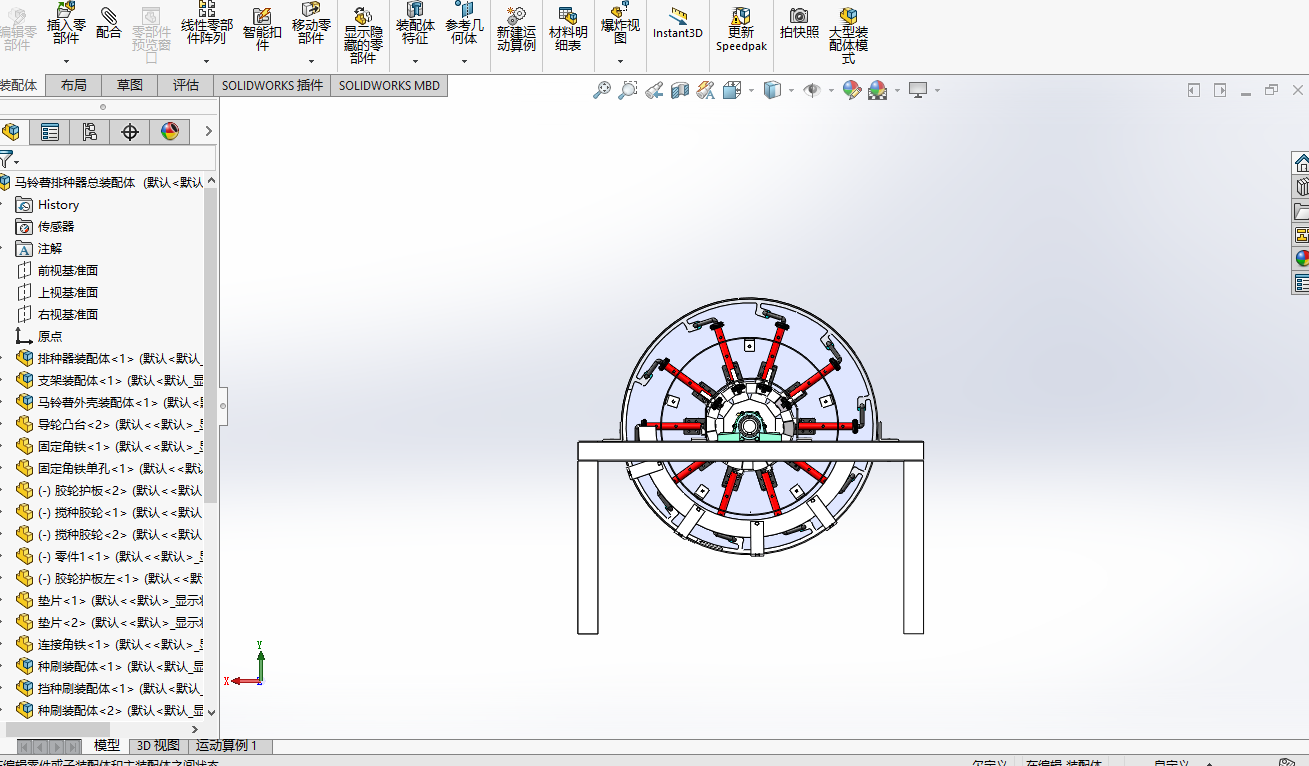Show more manager tabs with the arrow
Screen dimensions: 1309x766
pos(208,131)
